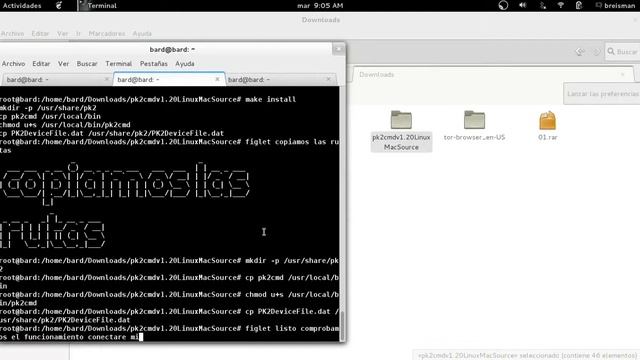The width and height of the screenshot is (640, 360).
Task: Close the first bard@bard terminal tab
Action: tap(107, 79)
